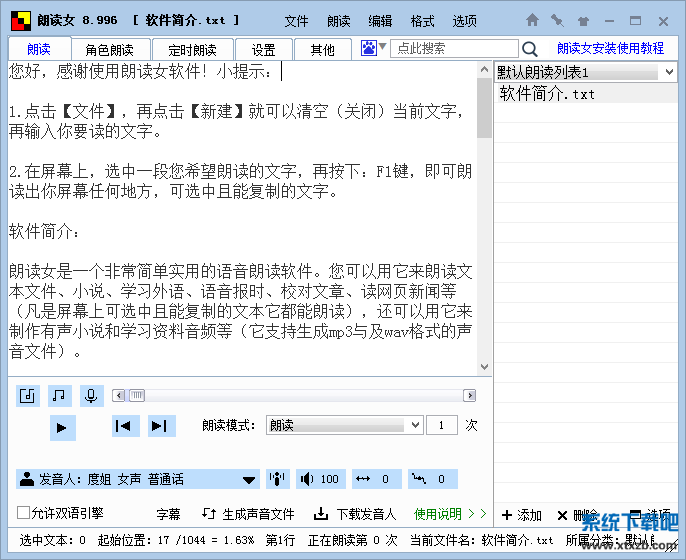Viewport: 686px width, 560px height.
Task: Click the microphone record icon
Action: tap(91, 396)
